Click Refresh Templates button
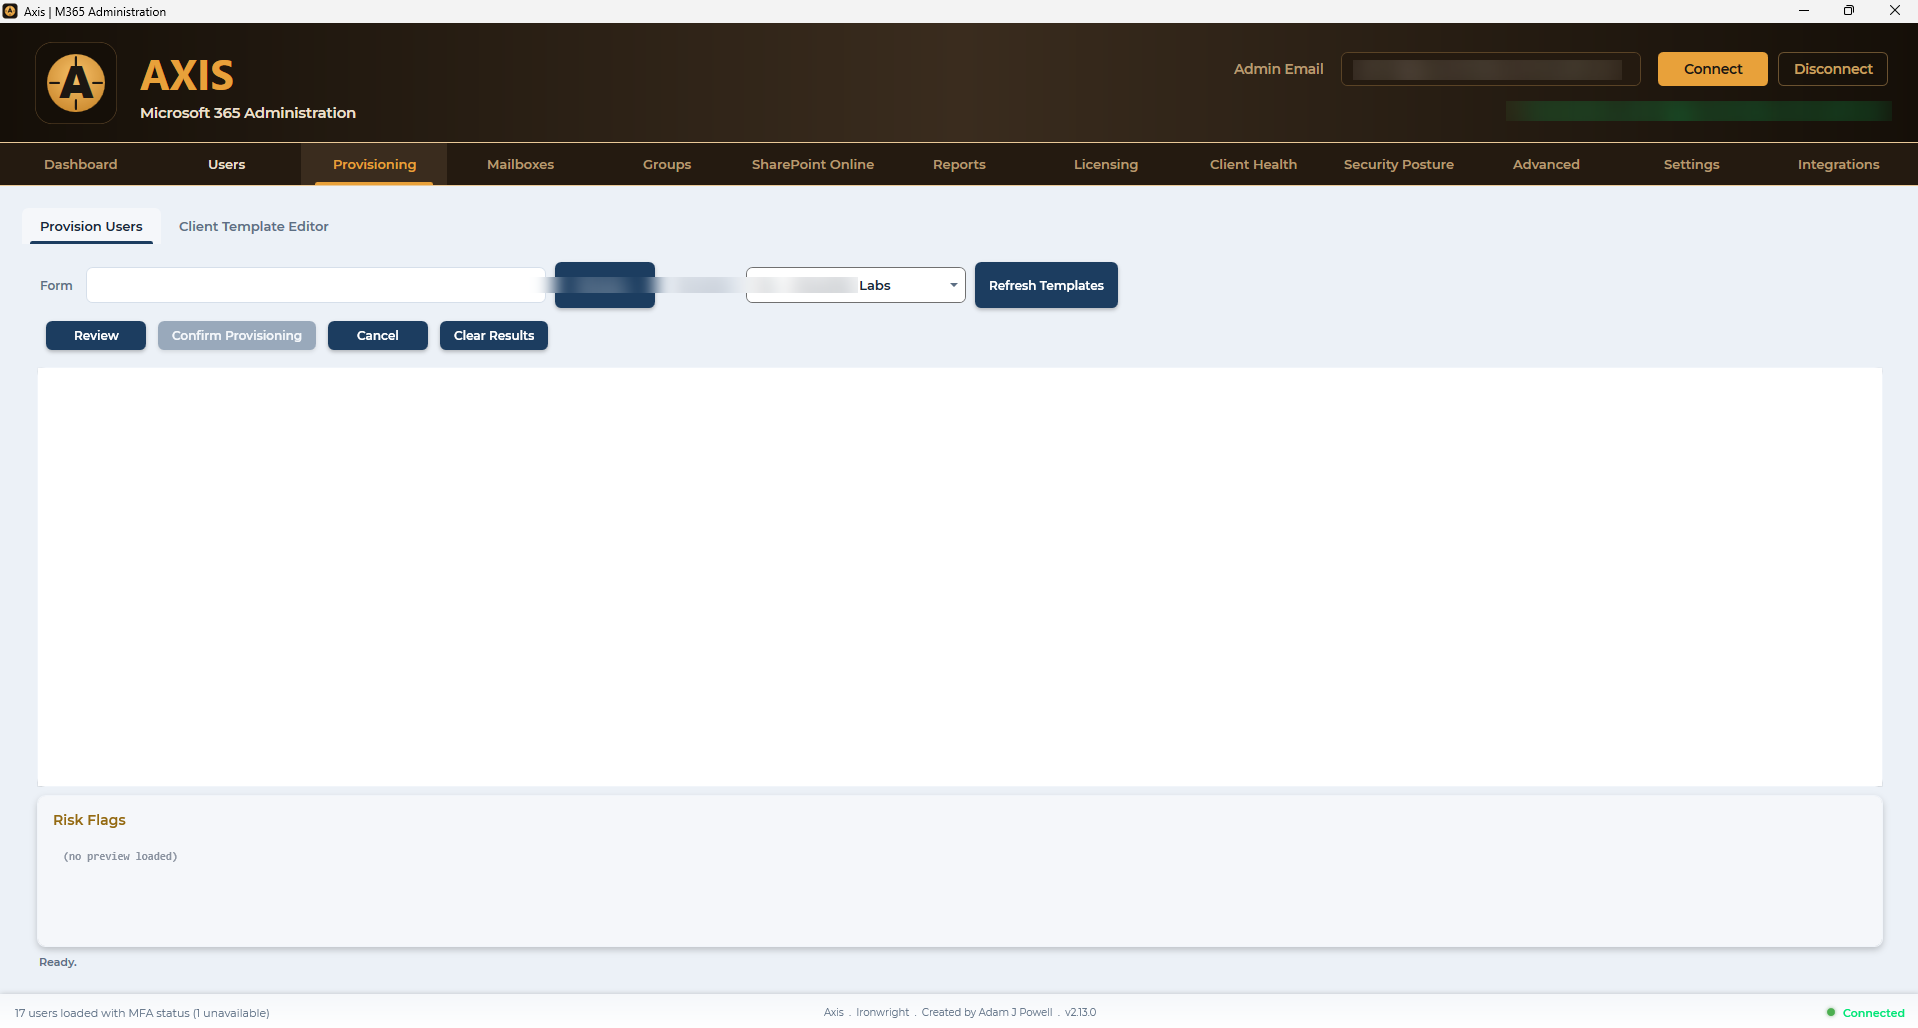Screen dimensions: 1918x1028 [1046, 285]
